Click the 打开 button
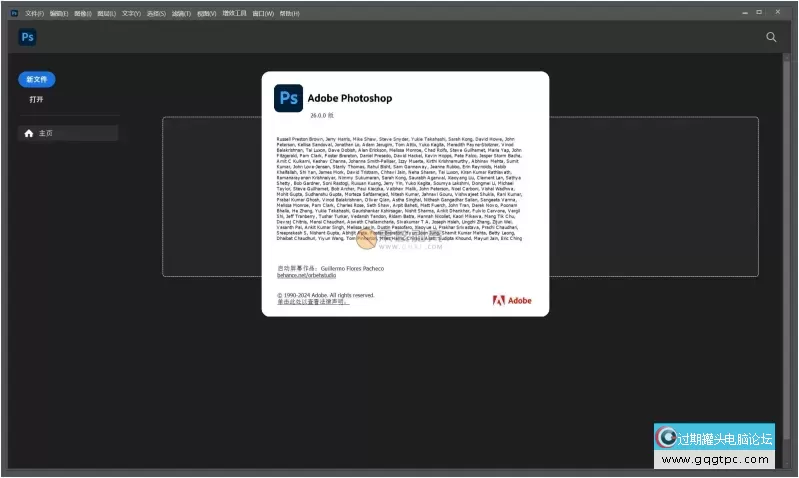 (36, 100)
